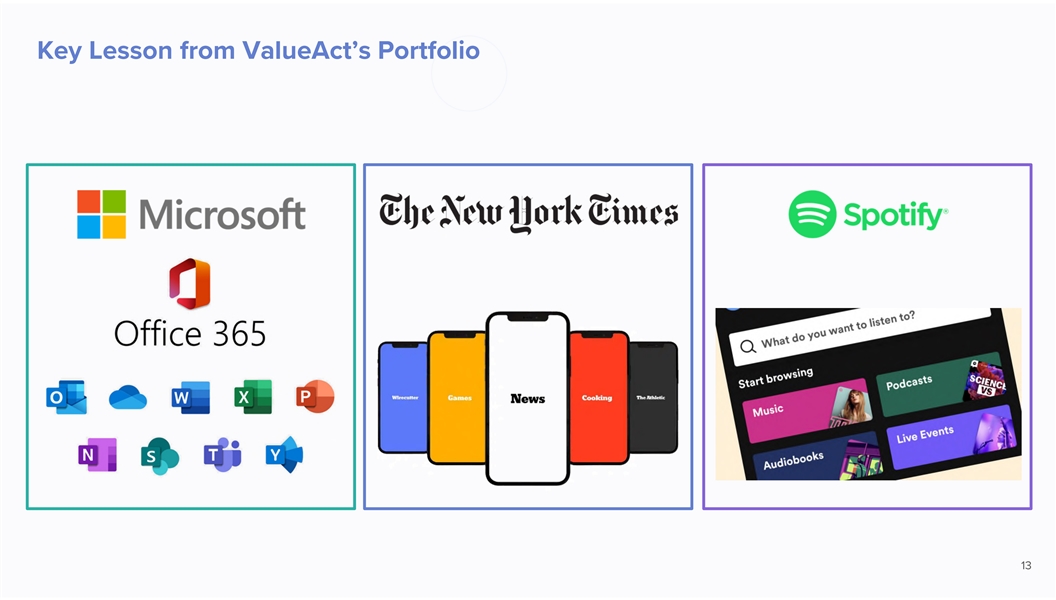Tap the red Cooking phone screen

coord(597,398)
